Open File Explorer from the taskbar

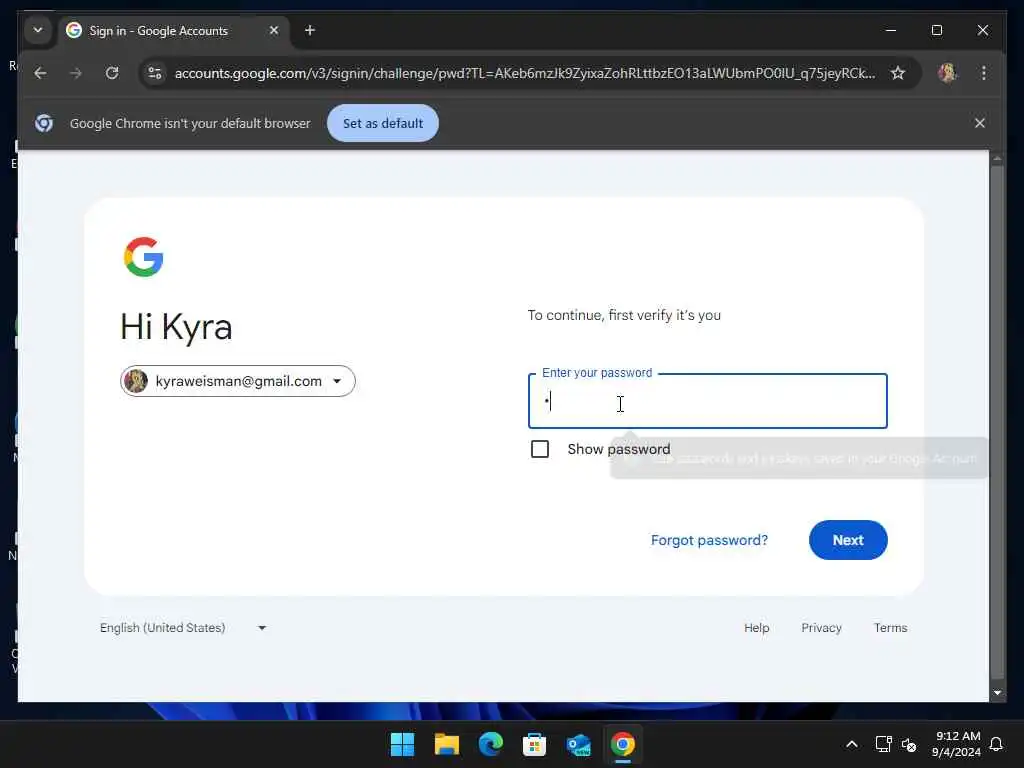pyautogui.click(x=447, y=744)
